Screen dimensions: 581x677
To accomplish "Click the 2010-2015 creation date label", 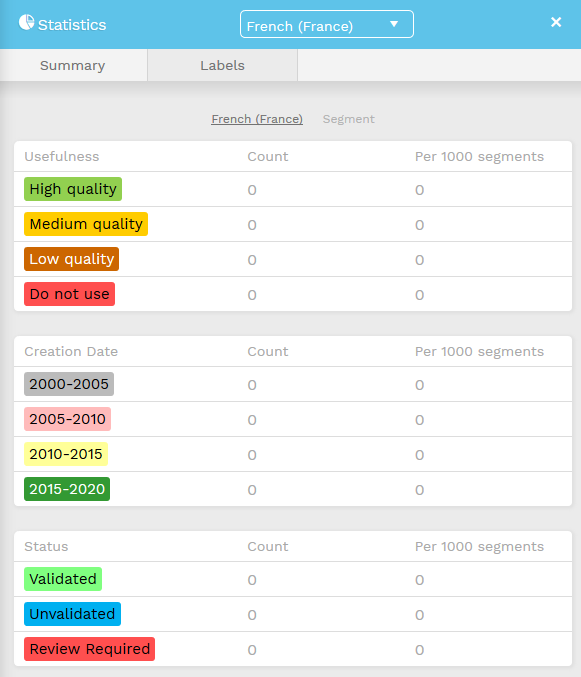I will [66, 454].
